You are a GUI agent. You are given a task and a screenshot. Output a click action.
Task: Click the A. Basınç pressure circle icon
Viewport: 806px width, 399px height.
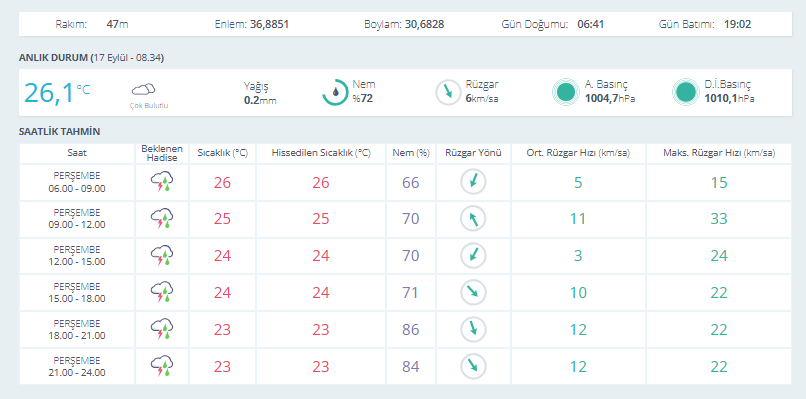pos(566,93)
